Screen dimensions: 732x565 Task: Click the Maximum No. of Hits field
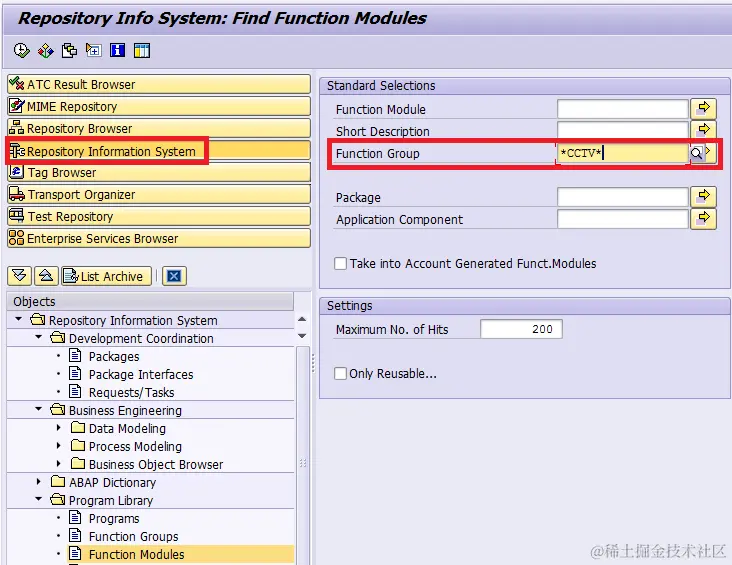[521, 329]
